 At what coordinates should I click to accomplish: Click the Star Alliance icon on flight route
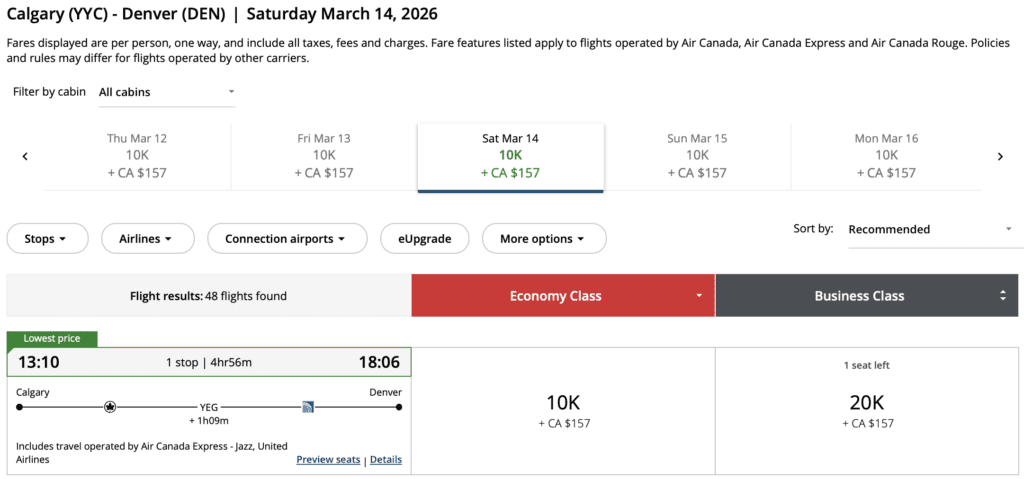tap(110, 407)
